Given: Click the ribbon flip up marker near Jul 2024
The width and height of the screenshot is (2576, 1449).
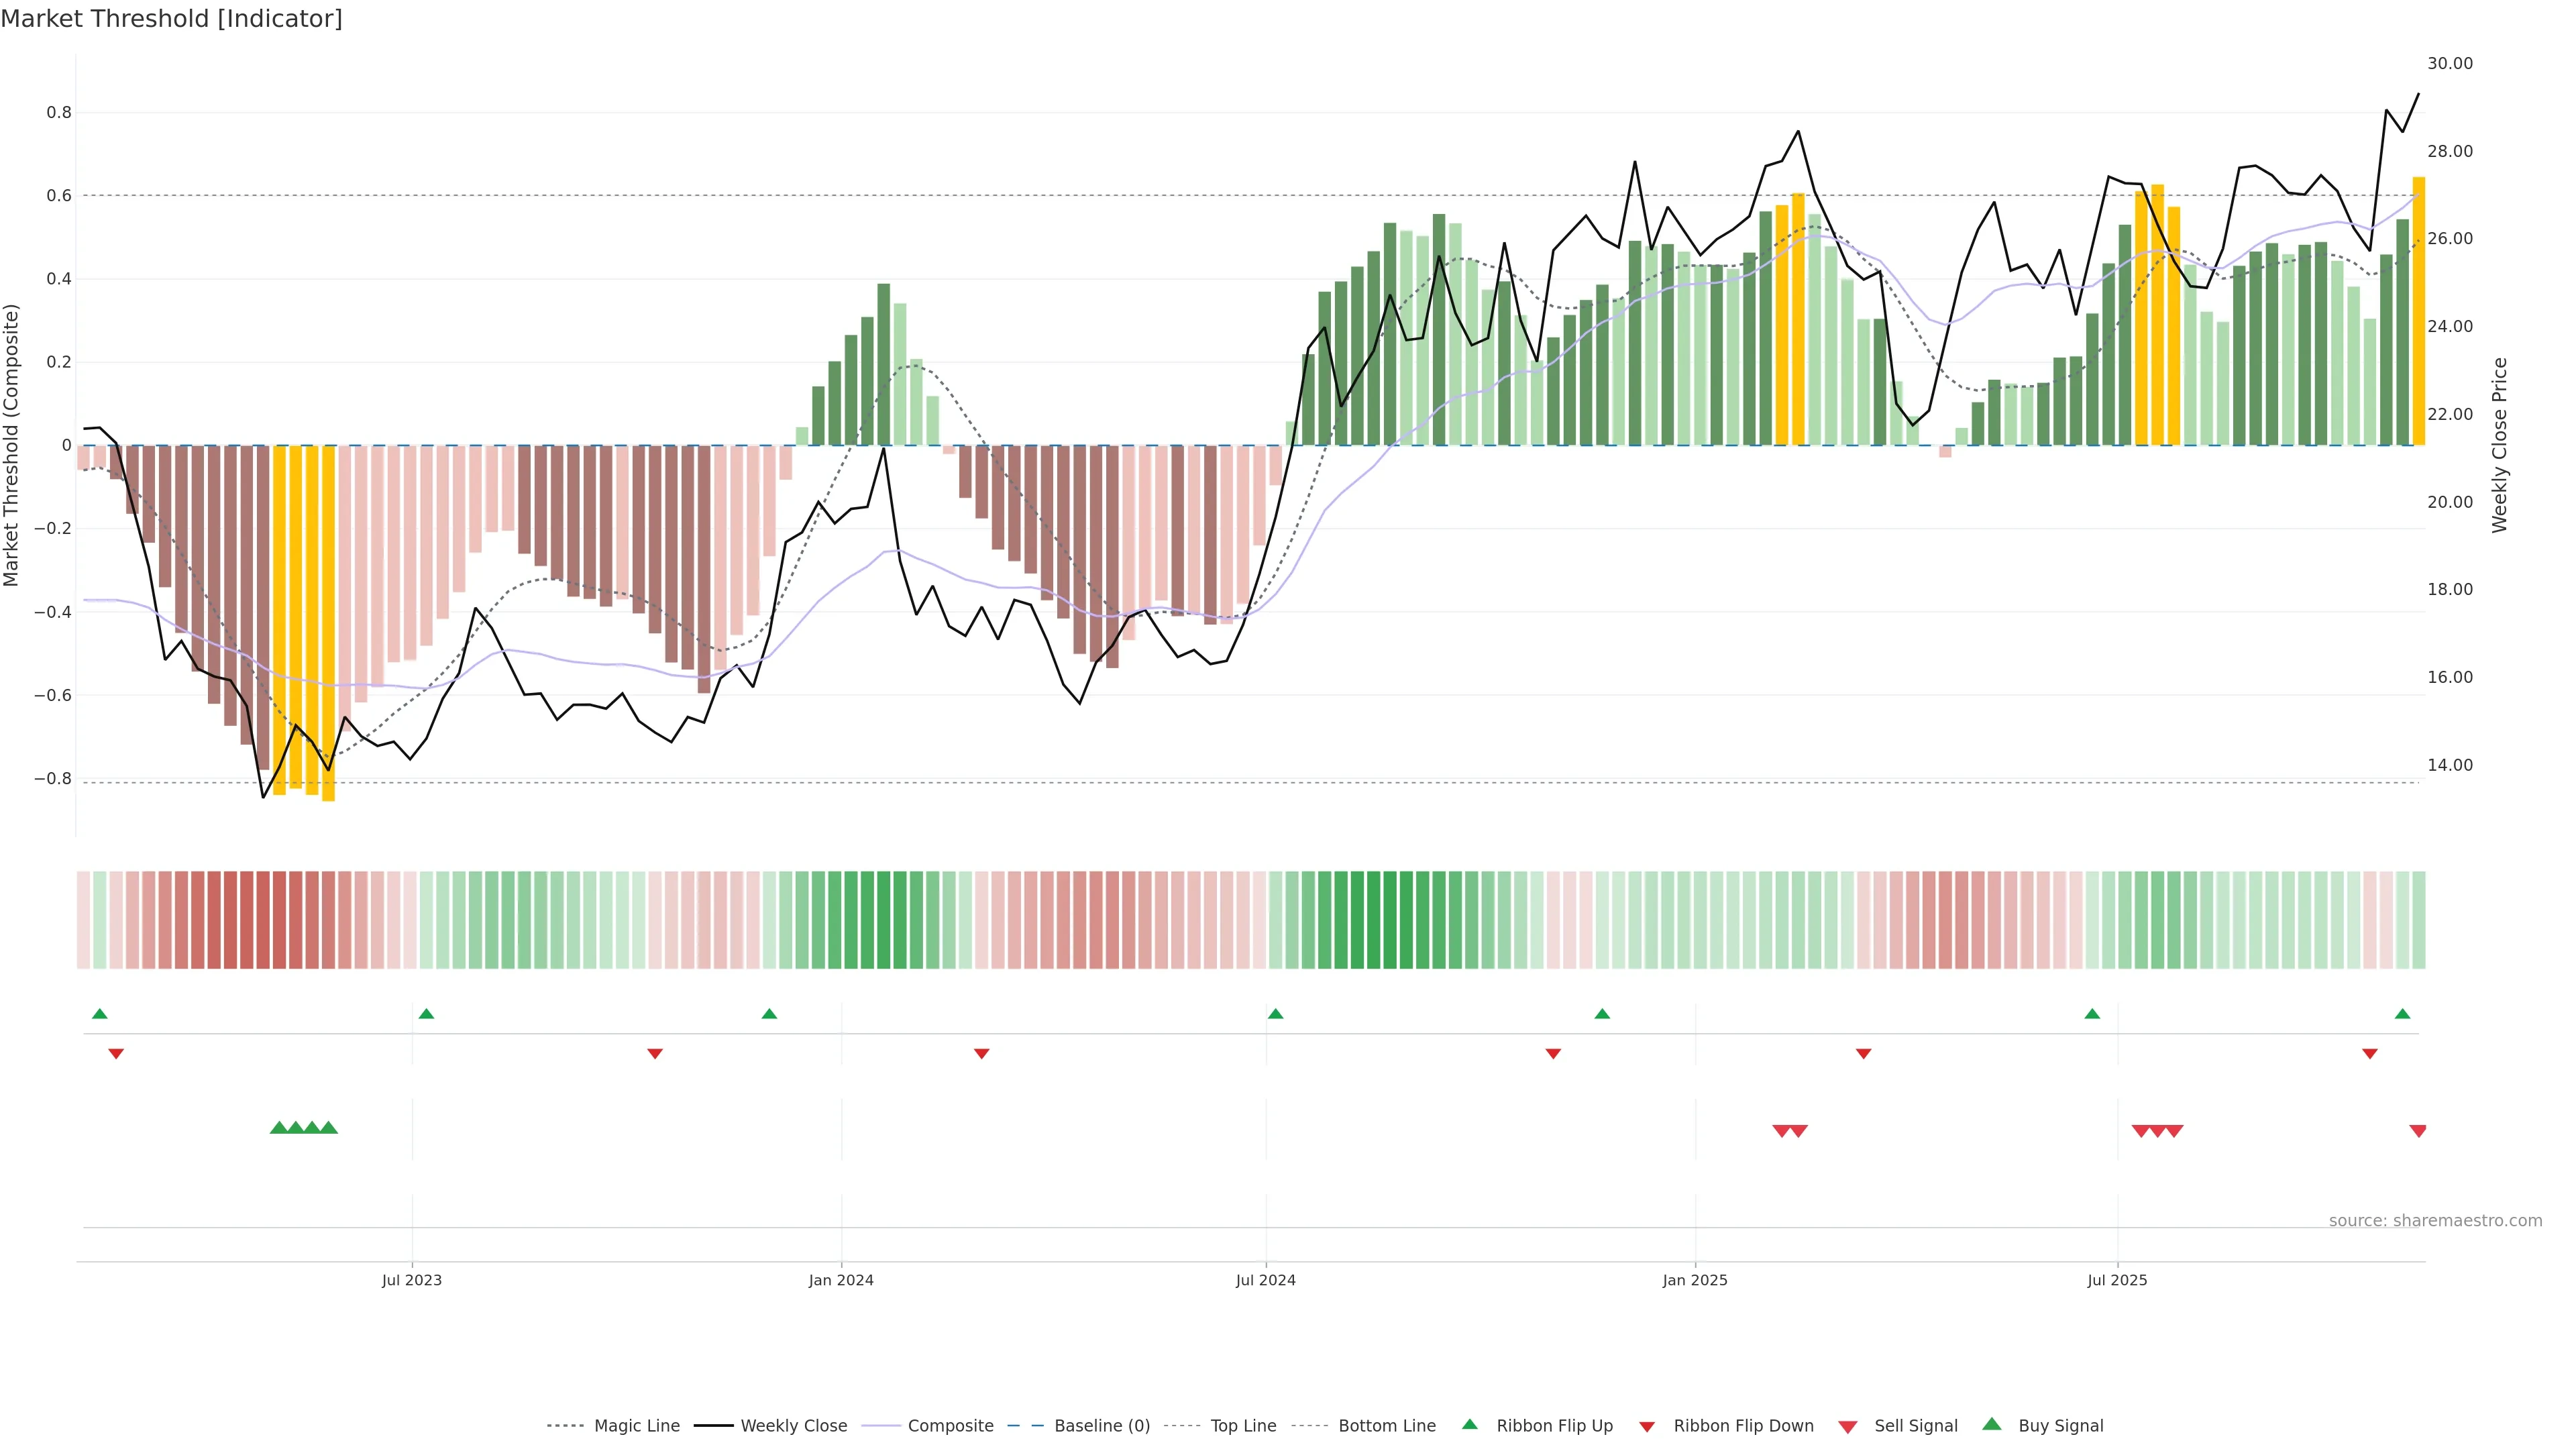Looking at the screenshot, I should point(1275,1014).
